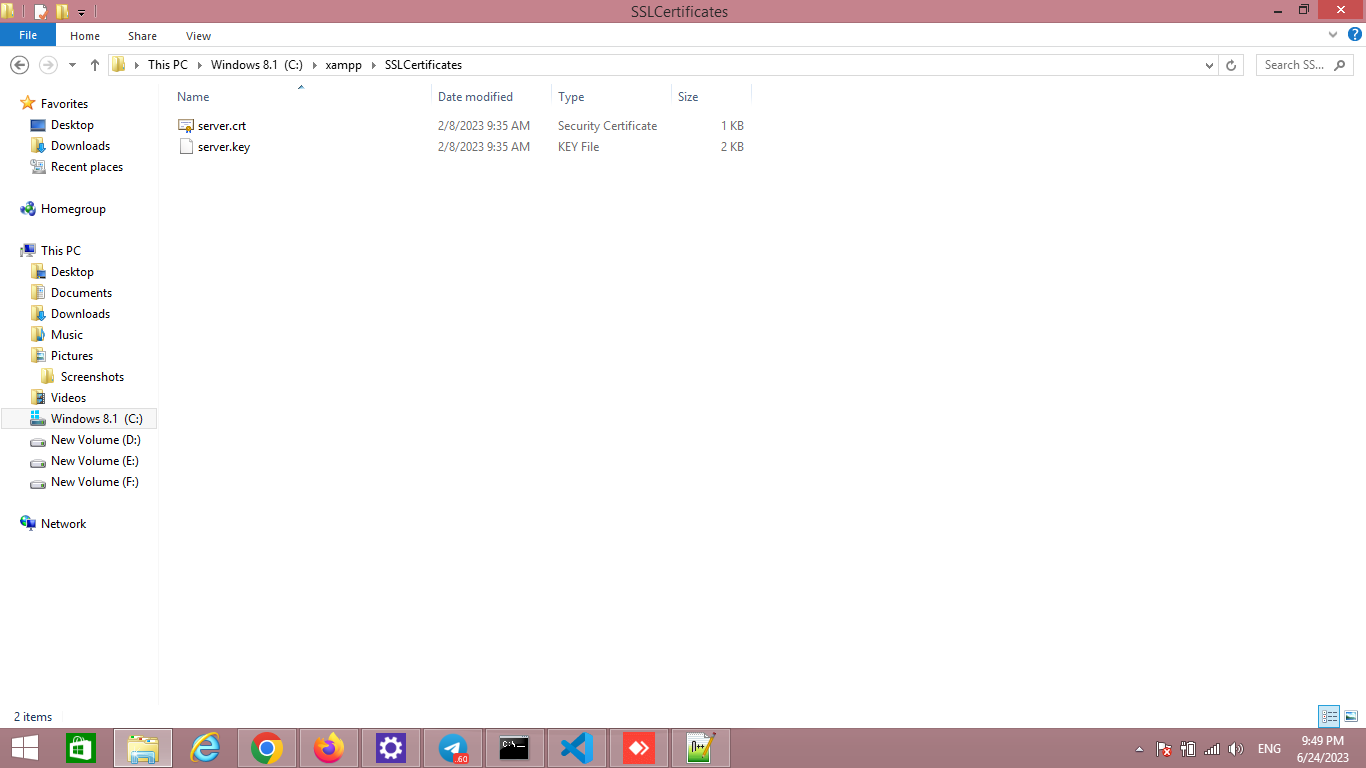The height and width of the screenshot is (768, 1366).
Task: Open the View ribbon tab
Action: (x=198, y=36)
